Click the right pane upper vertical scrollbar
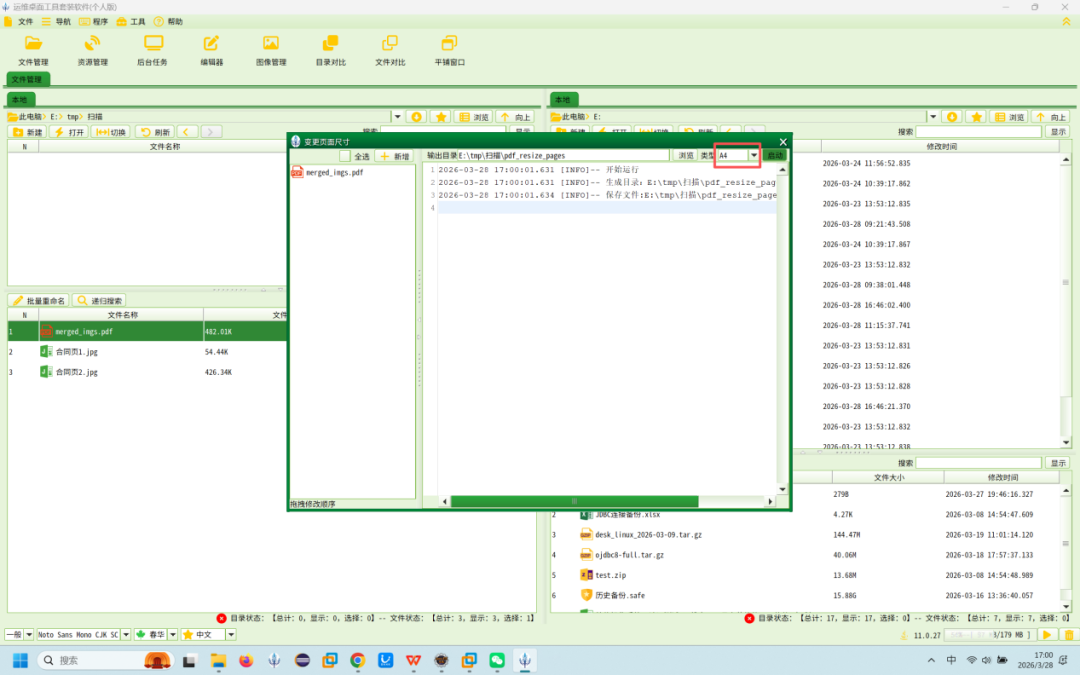 click(x=1066, y=300)
